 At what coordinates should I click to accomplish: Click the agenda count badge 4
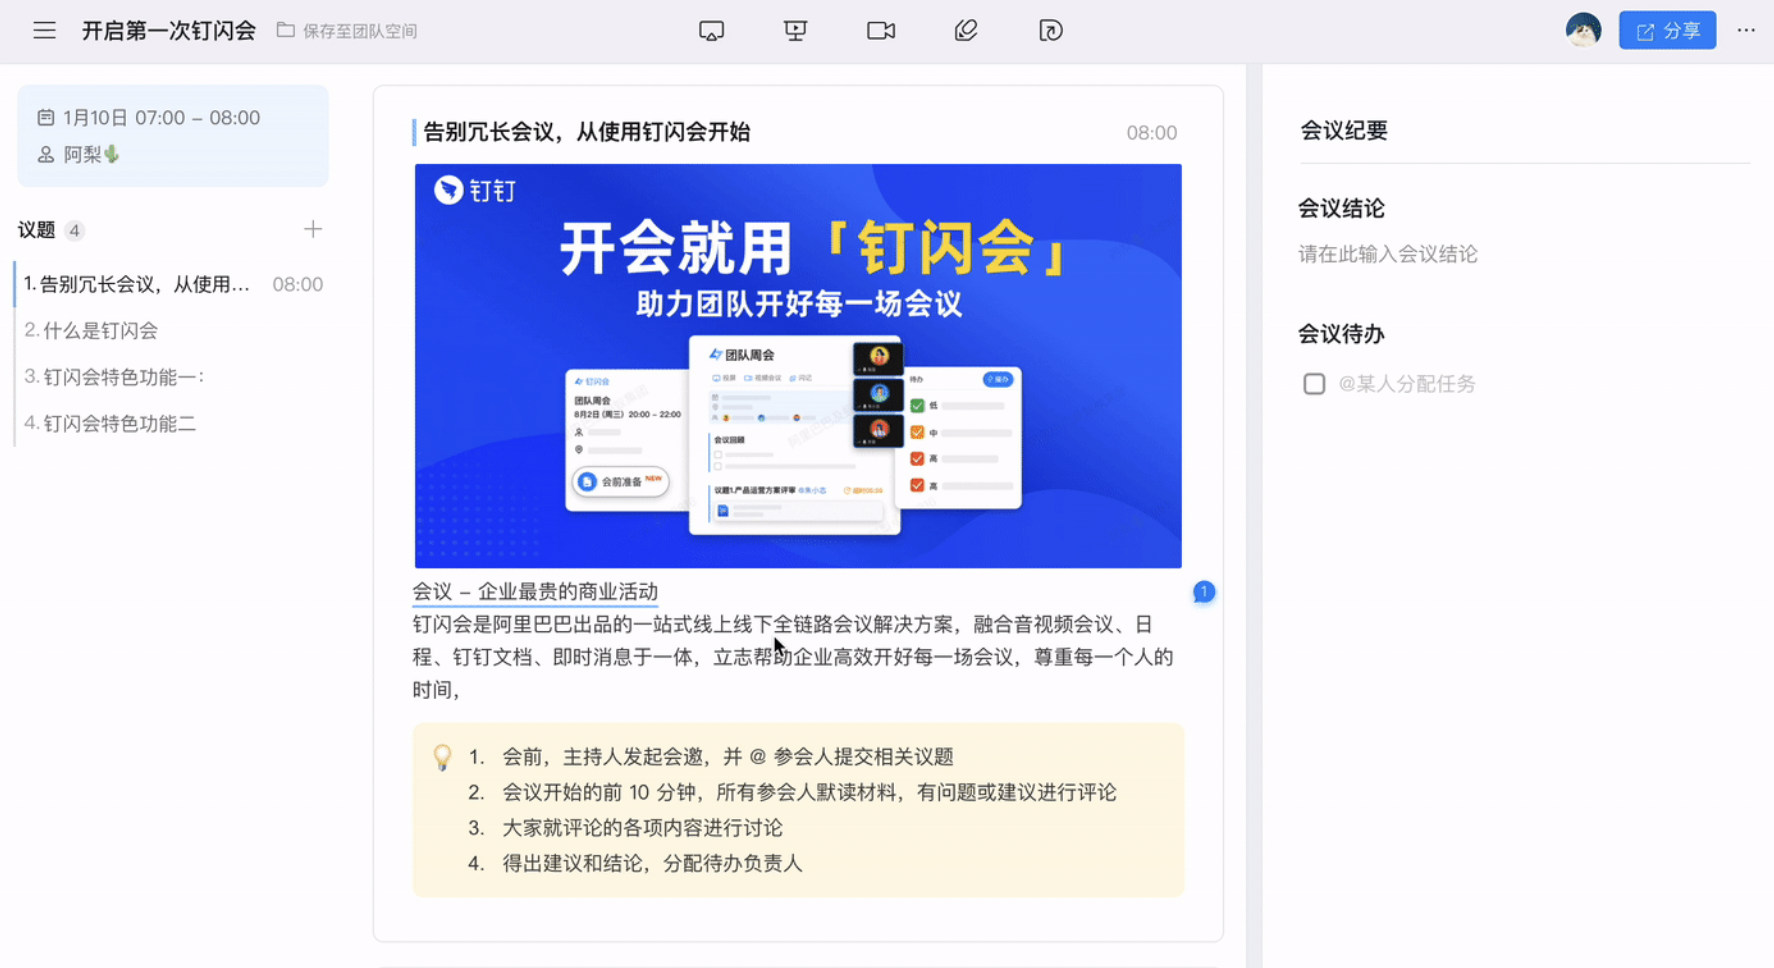pos(74,231)
